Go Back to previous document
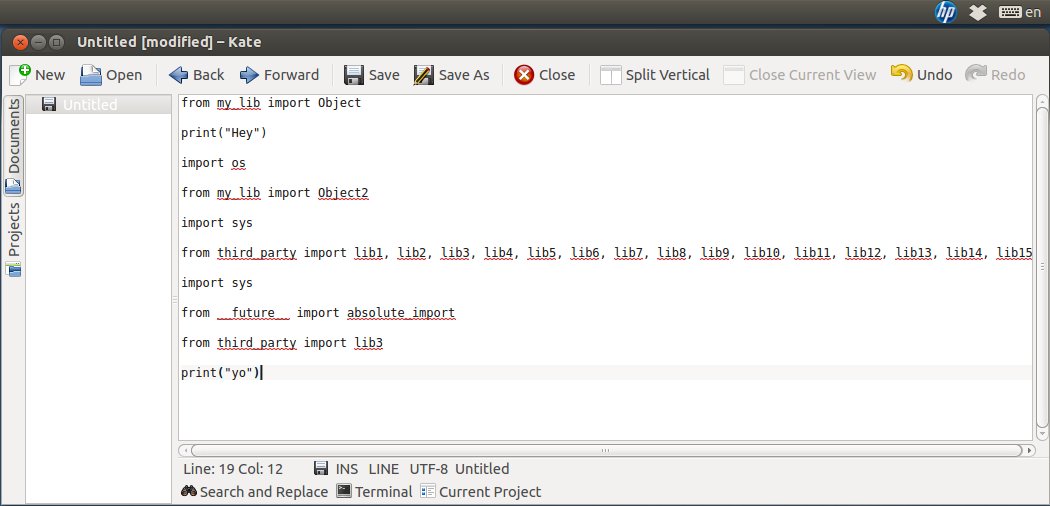 coord(196,74)
